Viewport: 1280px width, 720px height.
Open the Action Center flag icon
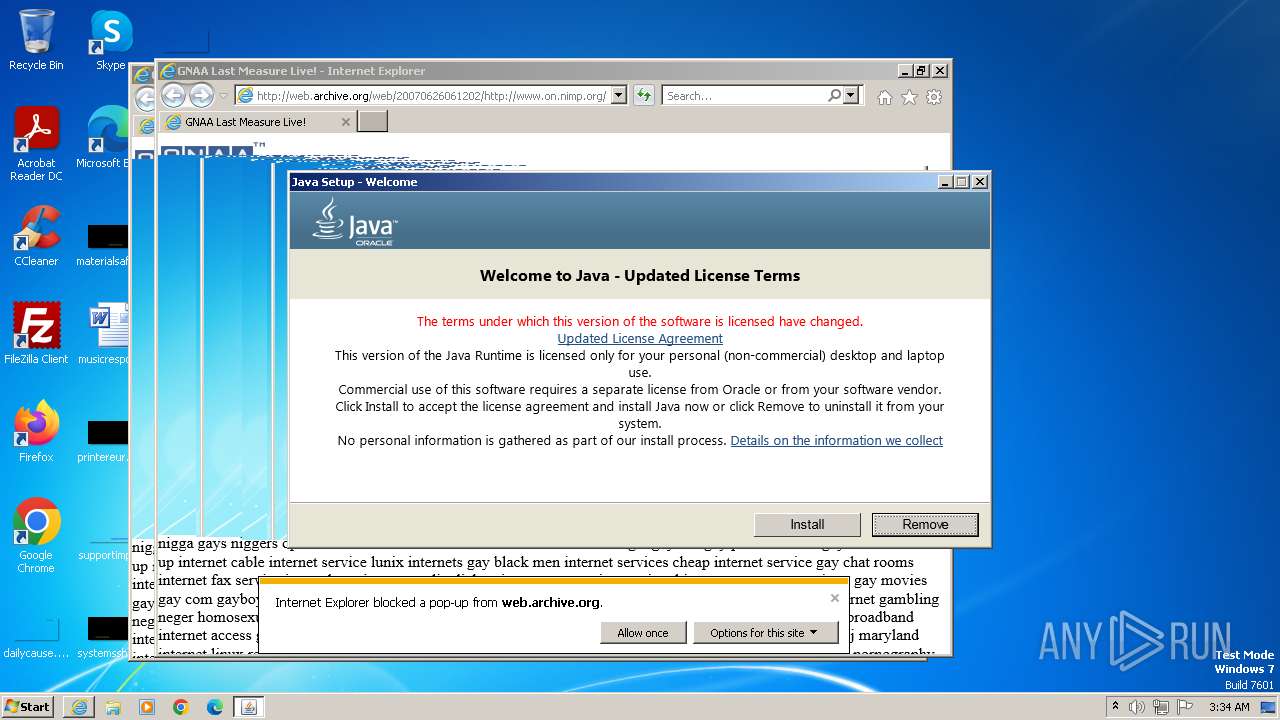pos(1184,707)
